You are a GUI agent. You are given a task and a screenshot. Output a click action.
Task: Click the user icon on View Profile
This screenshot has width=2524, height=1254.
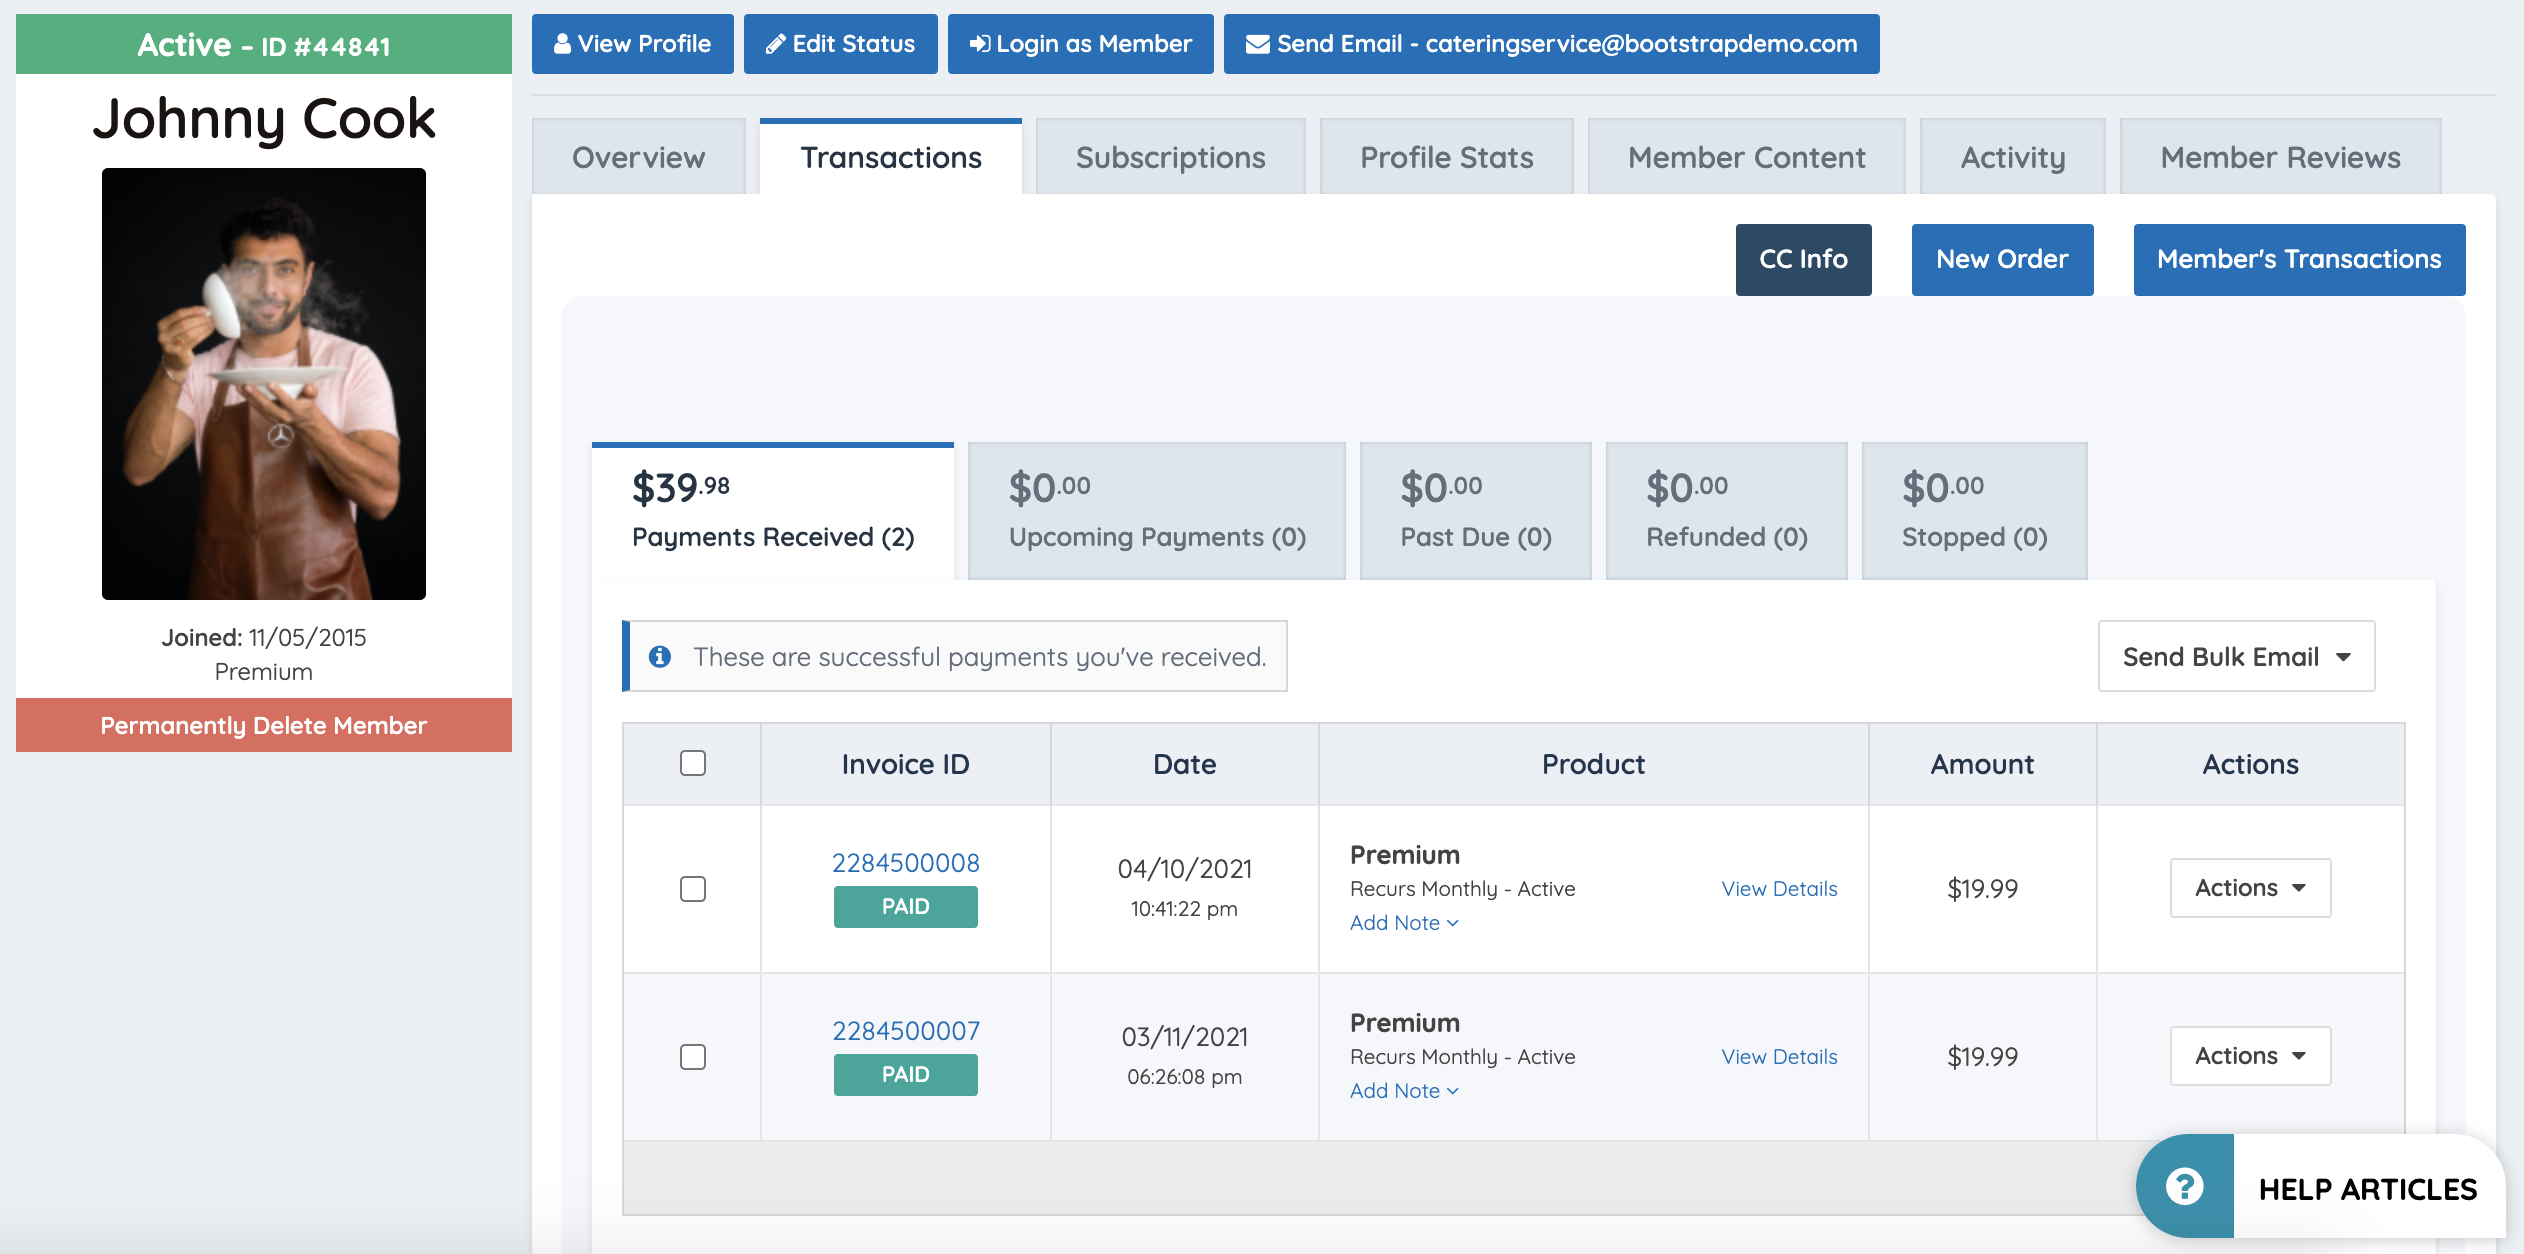[562, 44]
